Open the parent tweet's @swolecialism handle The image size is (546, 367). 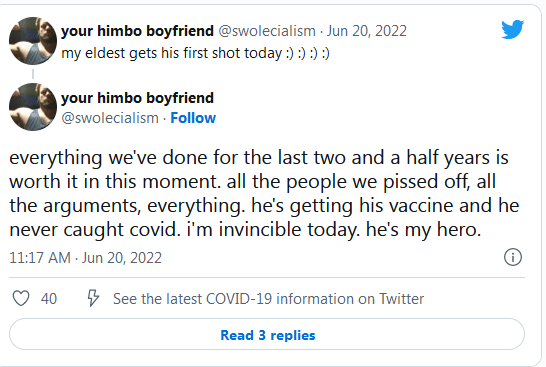coord(267,31)
